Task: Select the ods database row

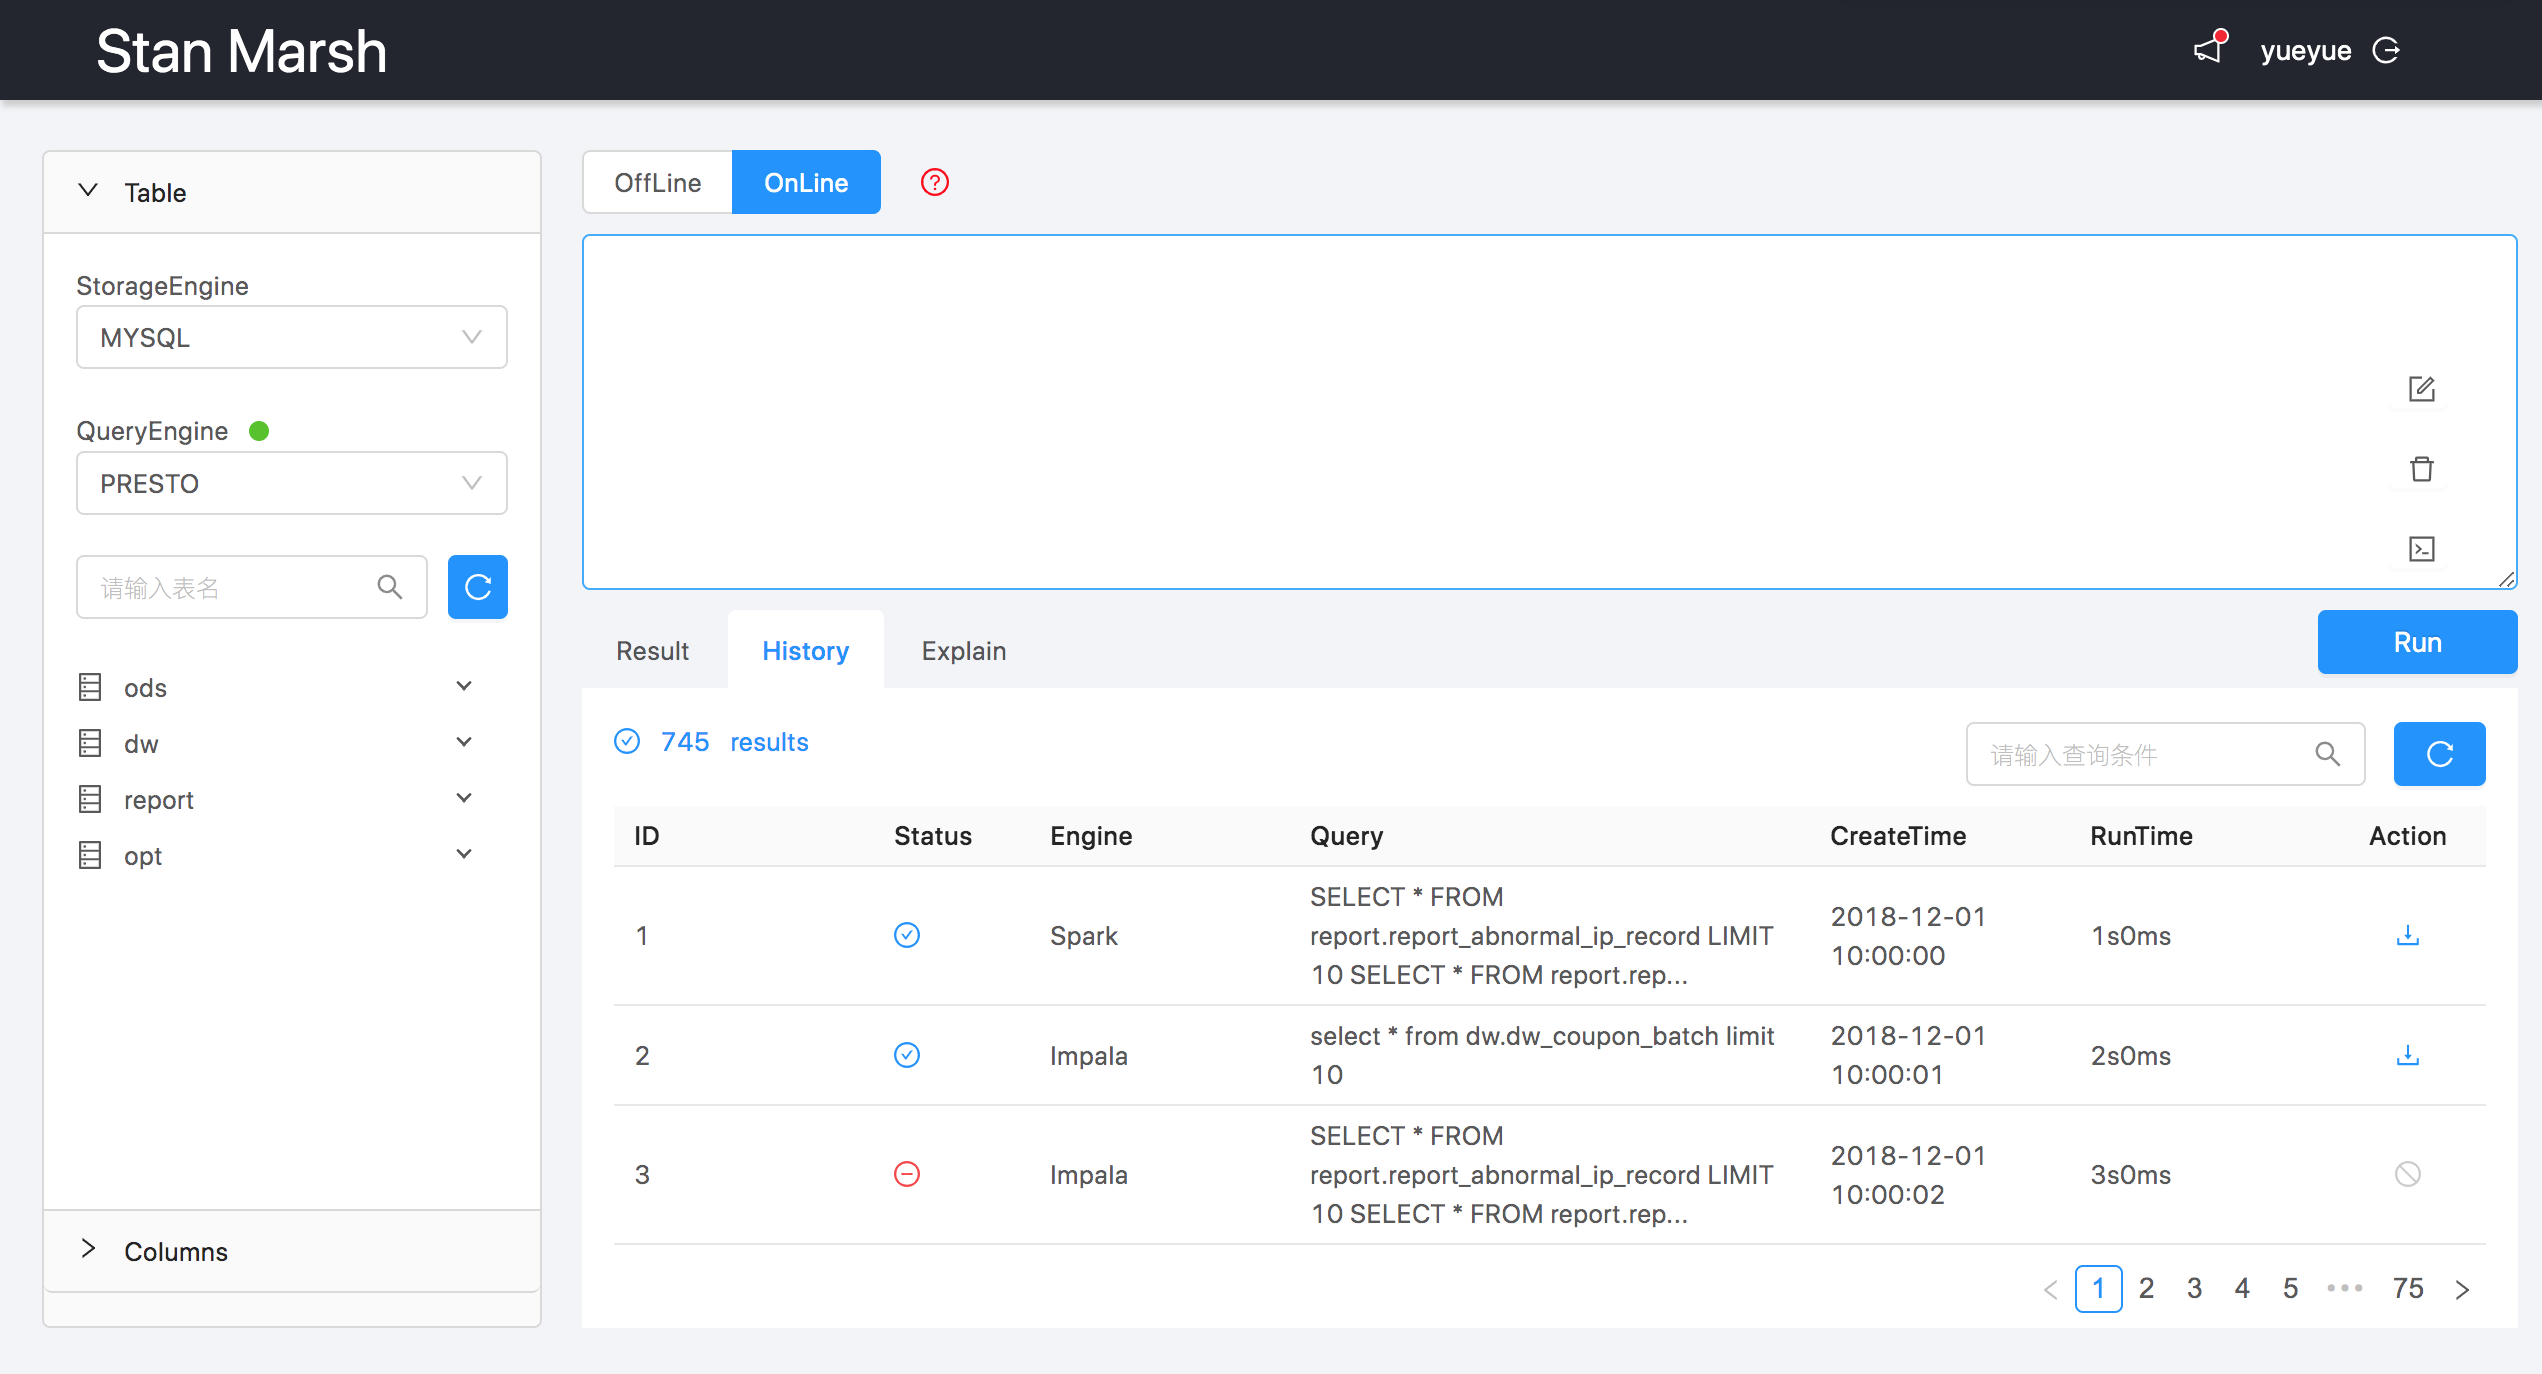Action: (x=276, y=687)
